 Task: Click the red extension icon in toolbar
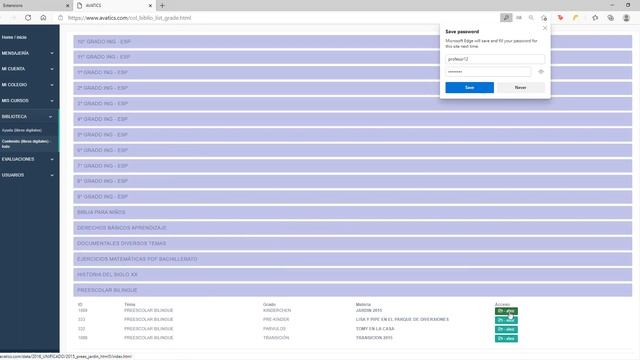tap(560, 18)
